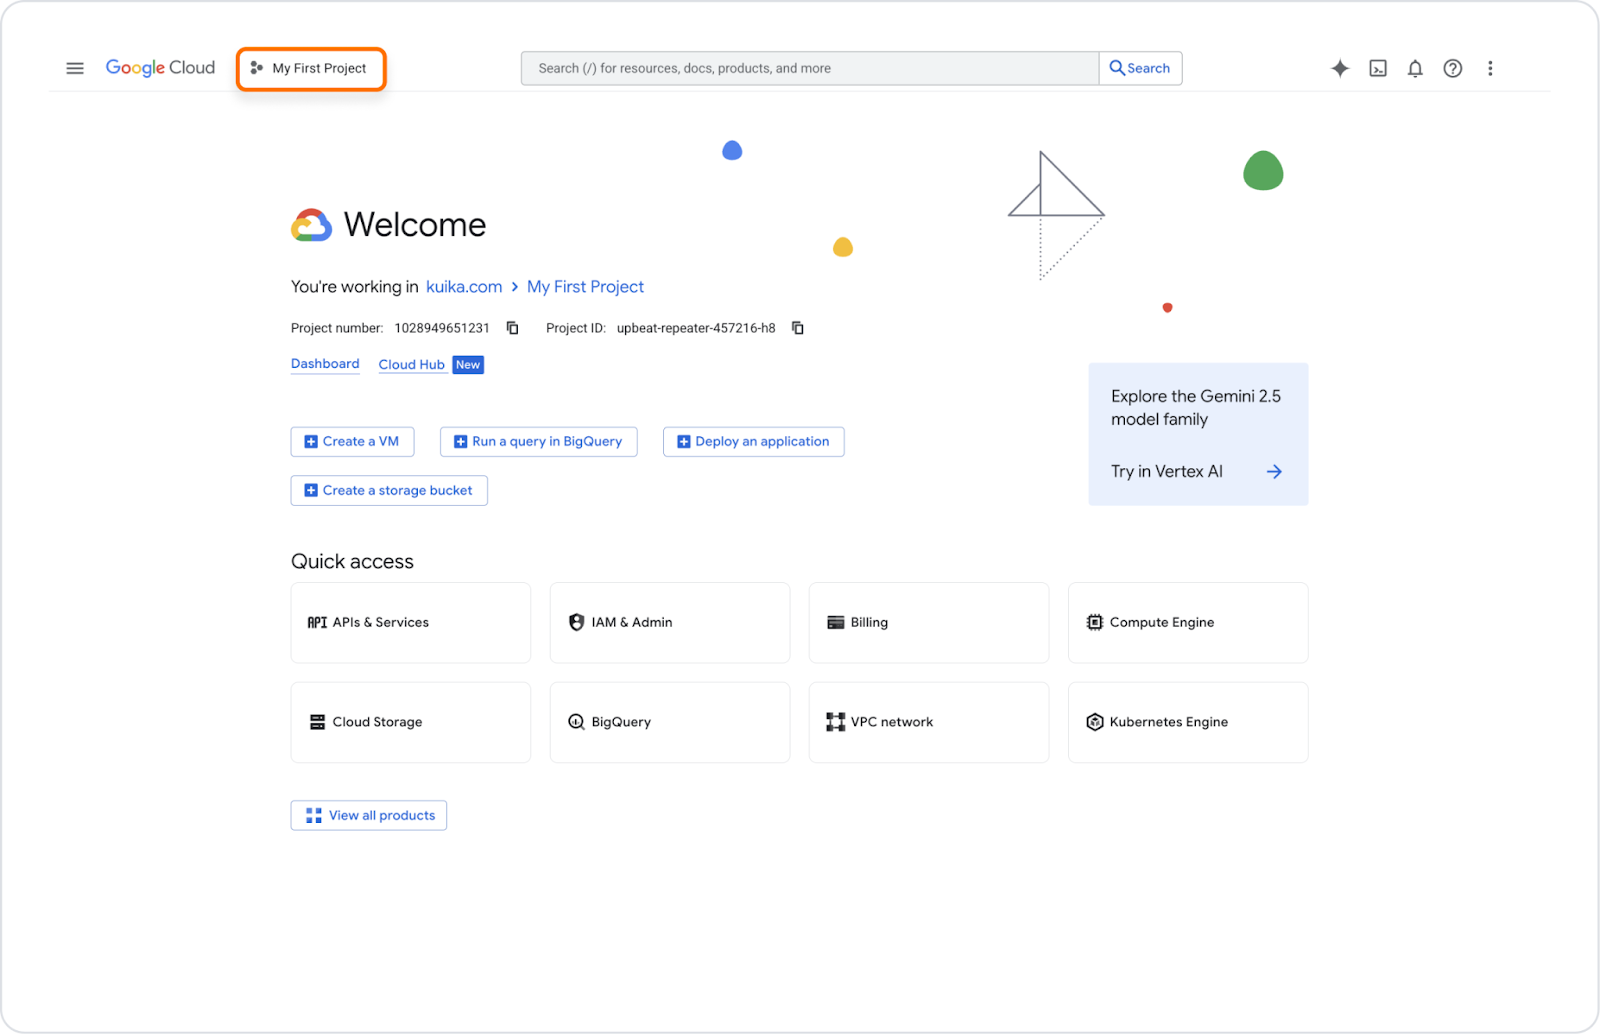Screen dimensions: 1600x1034
Task: Switch to the Cloud Hub tab
Action: pyautogui.click(x=411, y=365)
